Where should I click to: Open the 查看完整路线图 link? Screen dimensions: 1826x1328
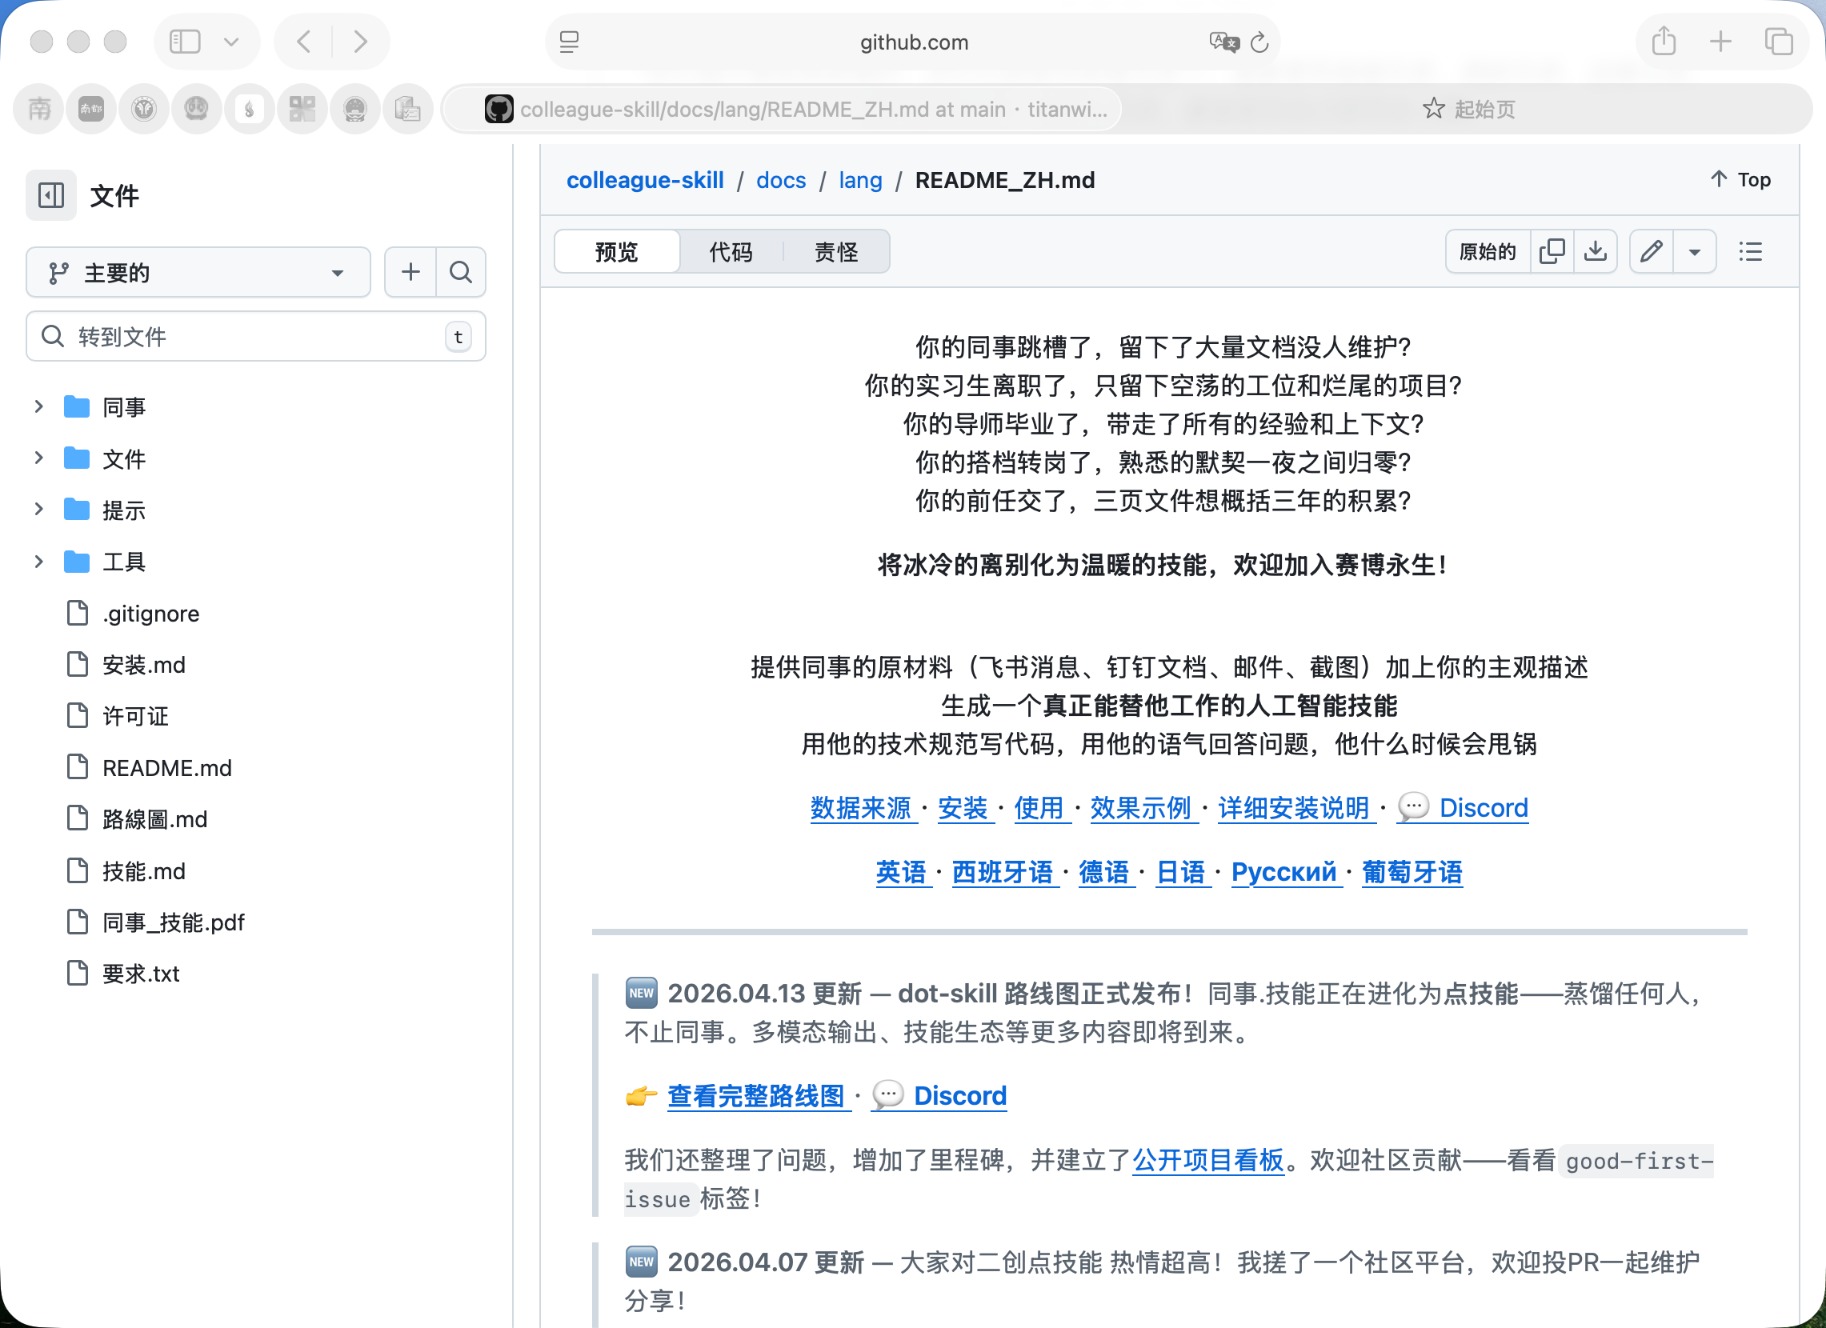coord(757,1095)
